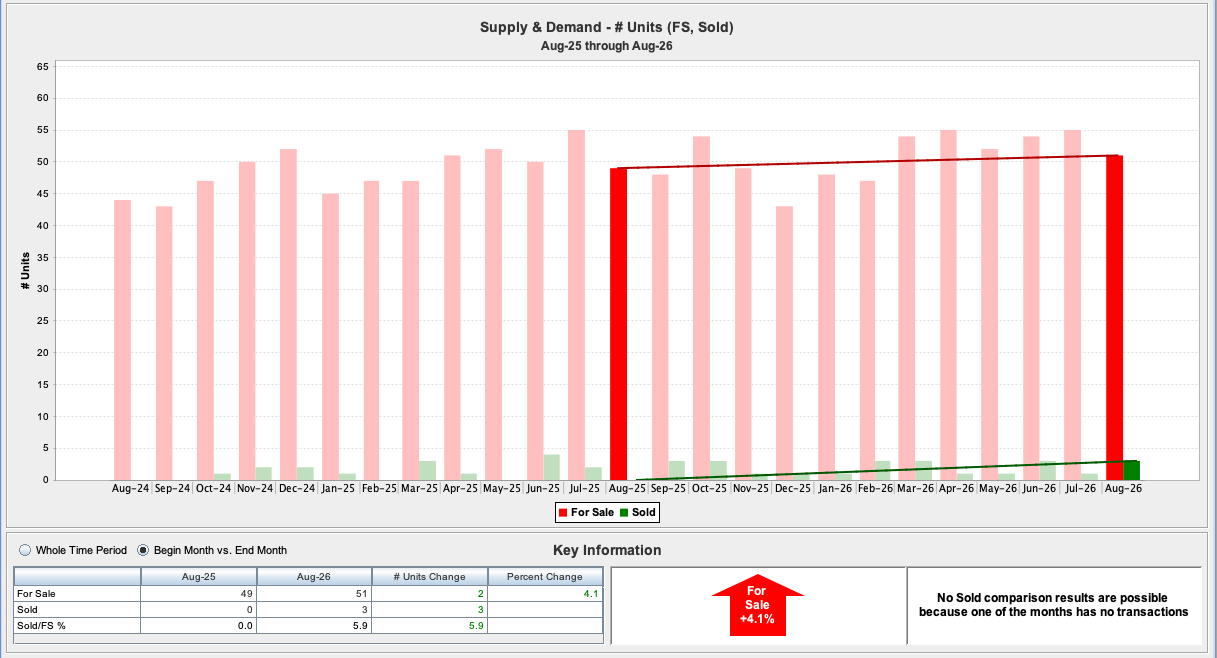Viewport: 1217px width, 658px height.
Task: Click the Supply & Demand chart title
Action: point(608,27)
